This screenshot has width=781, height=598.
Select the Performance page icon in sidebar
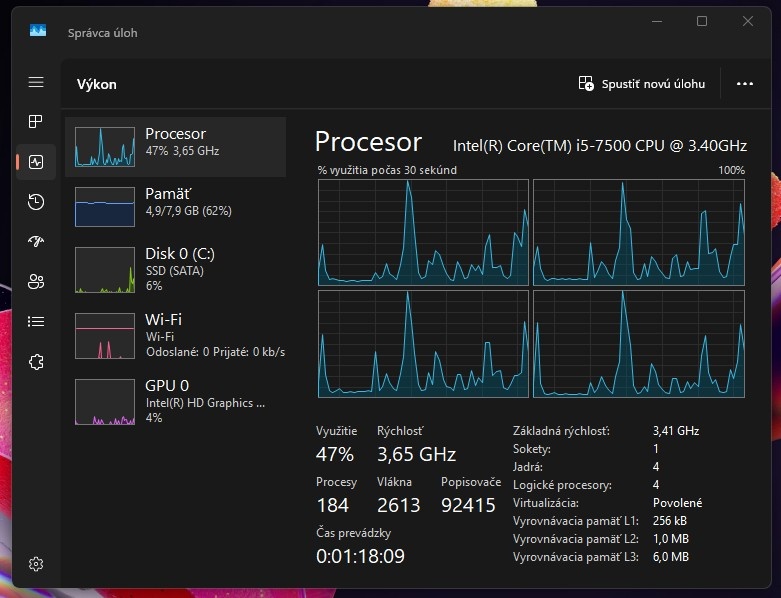(36, 162)
